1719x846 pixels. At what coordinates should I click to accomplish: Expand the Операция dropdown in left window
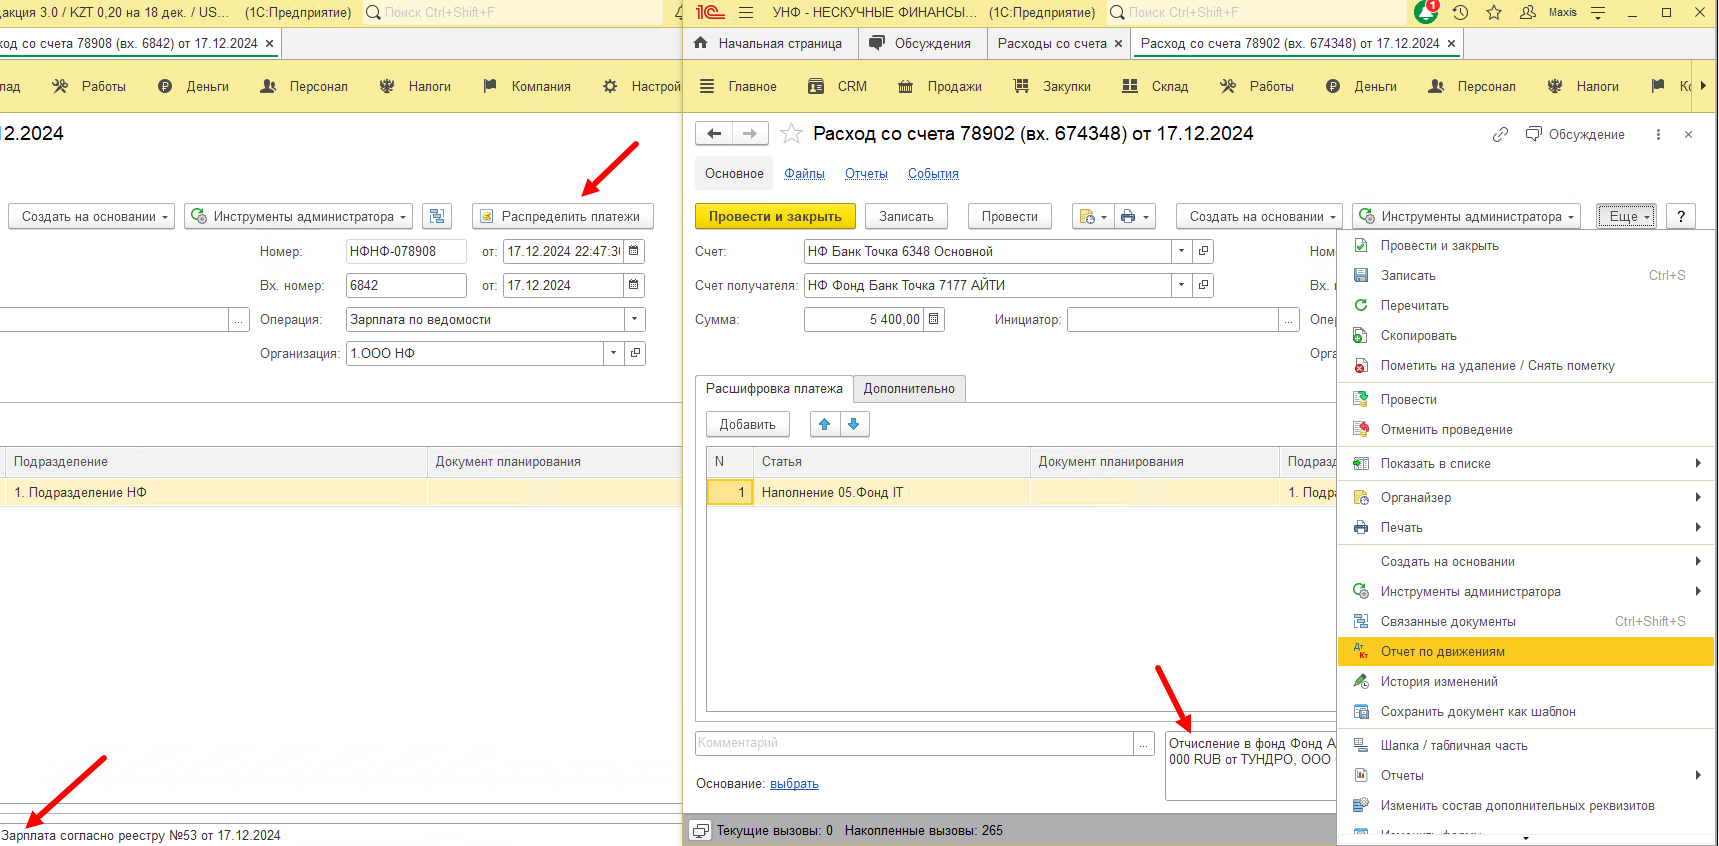[x=635, y=319]
